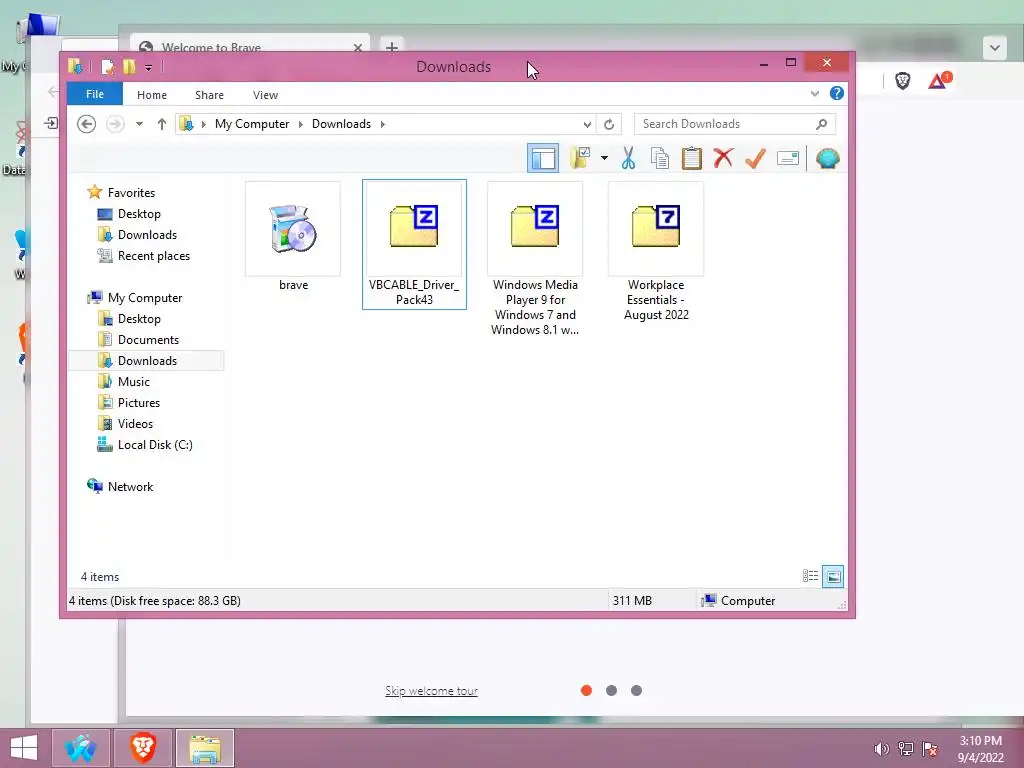
Task: Click Skip welcome tour link in Brave
Action: click(431, 690)
